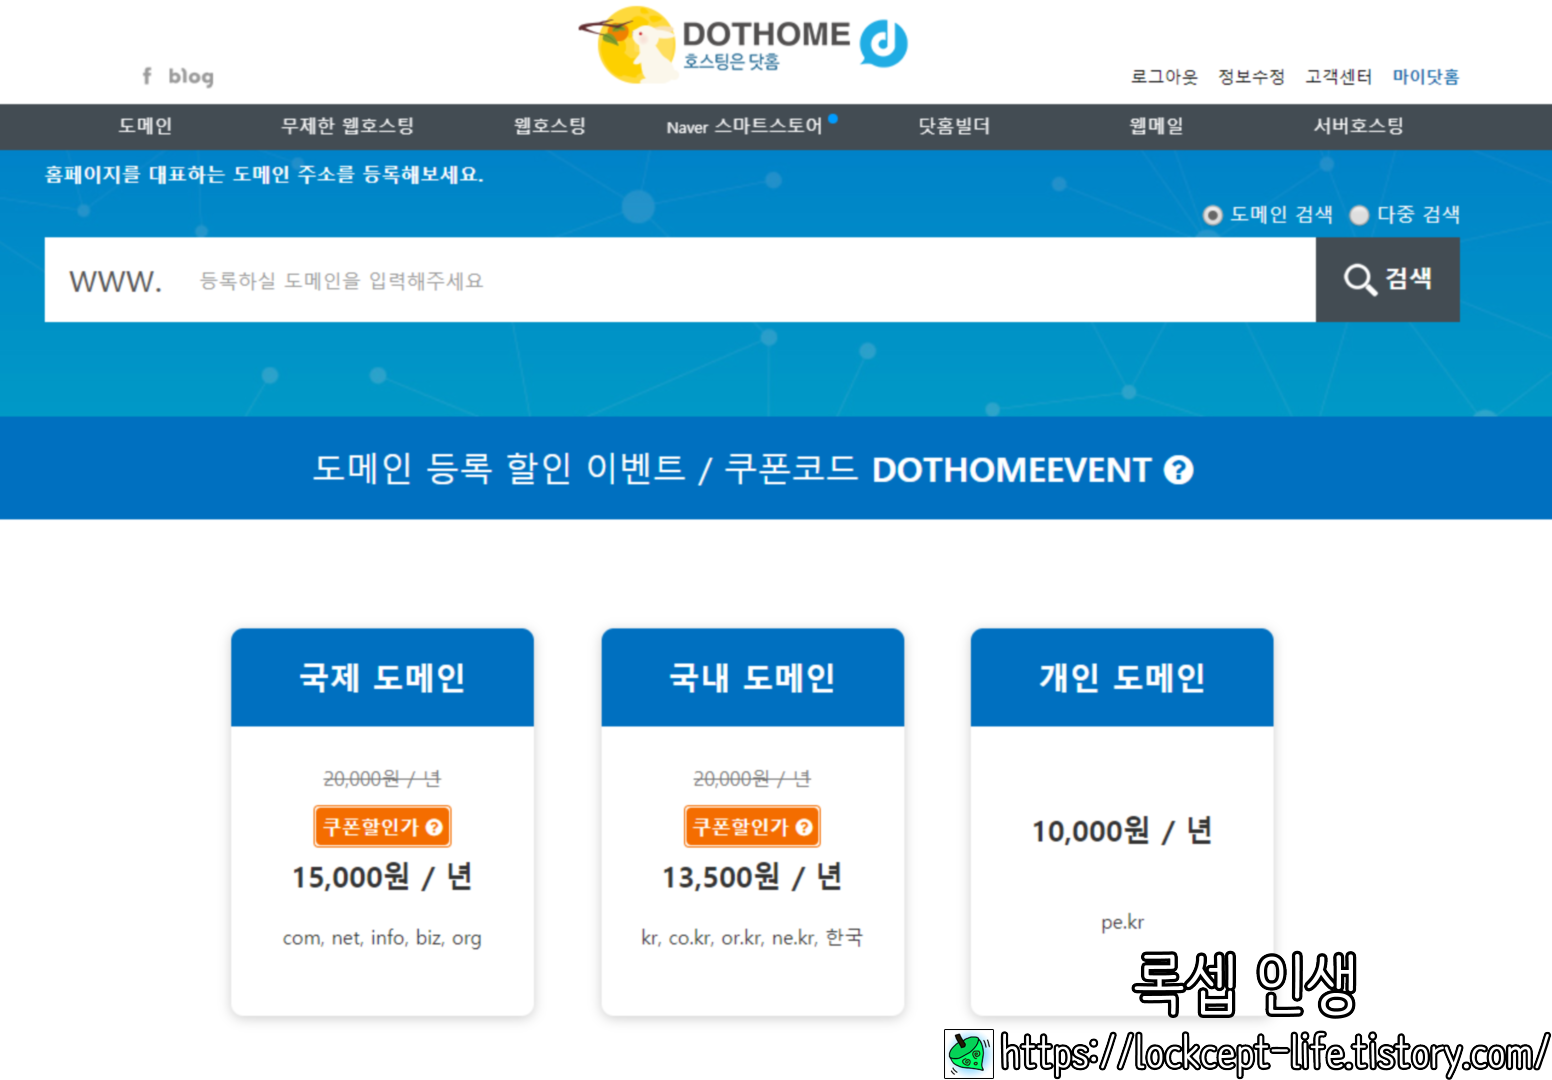Screen dimensions: 1552x1080
Task: Click 'com, net, info, biz, org' text
Action: tap(382, 938)
